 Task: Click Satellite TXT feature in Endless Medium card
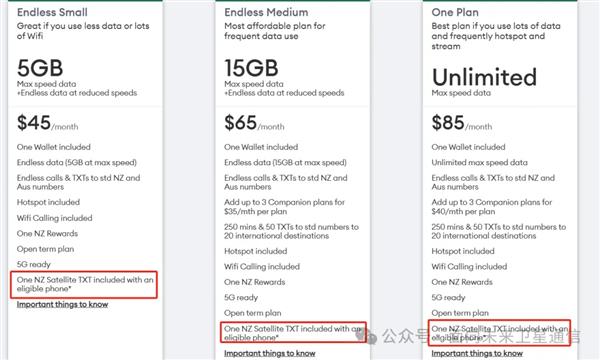[293, 333]
